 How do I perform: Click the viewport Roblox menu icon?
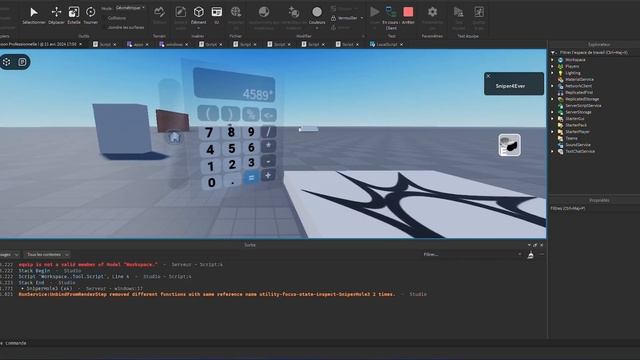(7, 62)
